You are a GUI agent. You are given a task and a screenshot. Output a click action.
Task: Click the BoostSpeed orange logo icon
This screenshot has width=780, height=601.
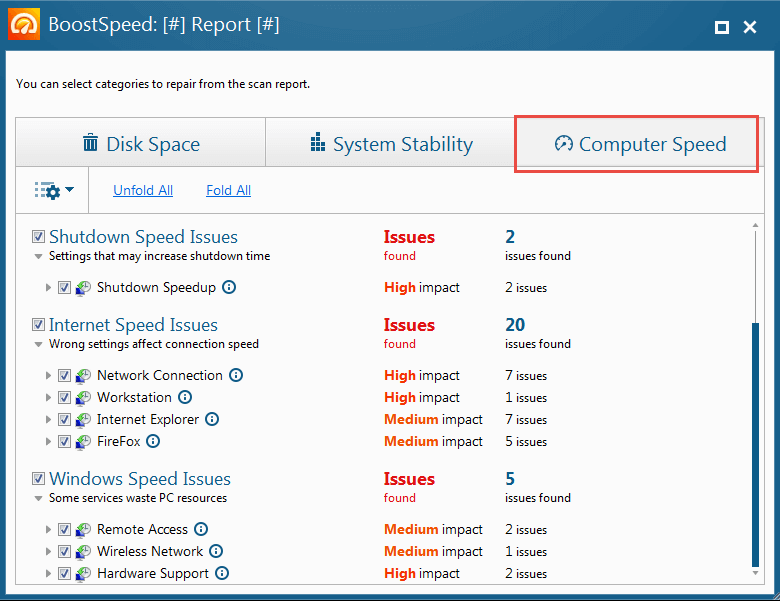[x=24, y=24]
